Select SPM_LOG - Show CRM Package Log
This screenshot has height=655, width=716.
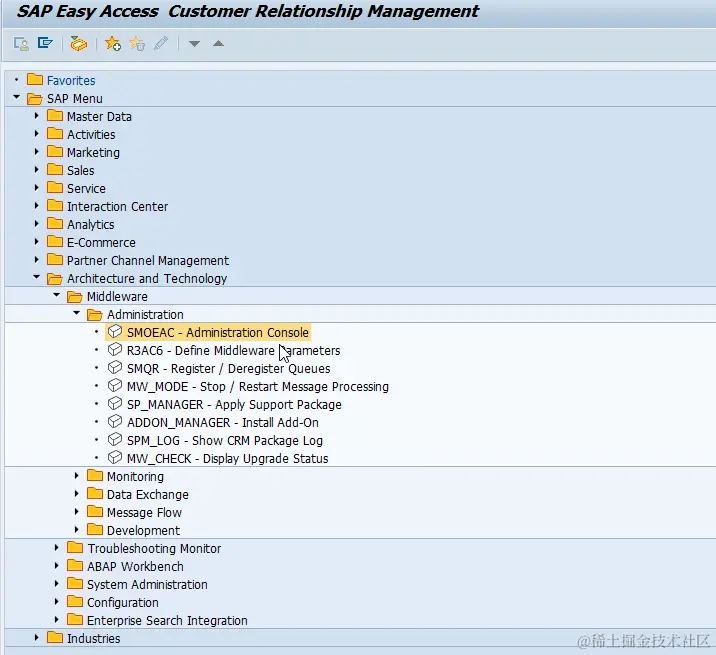tap(225, 440)
